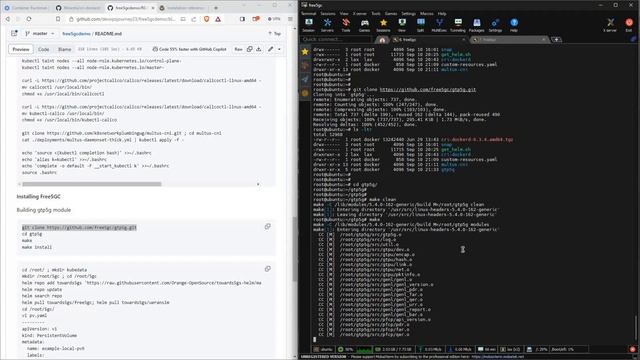Click the Games controller icon
Screen dimensions: 640x360
(364, 25)
